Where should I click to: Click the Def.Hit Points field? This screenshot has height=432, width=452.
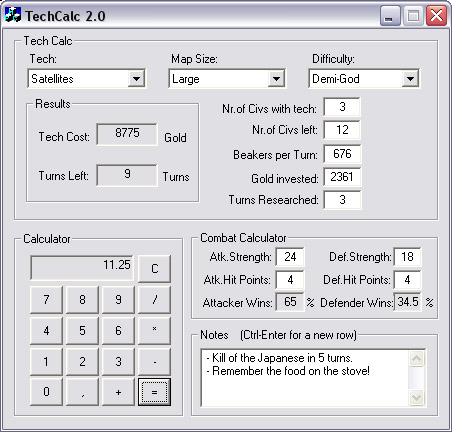point(407,280)
